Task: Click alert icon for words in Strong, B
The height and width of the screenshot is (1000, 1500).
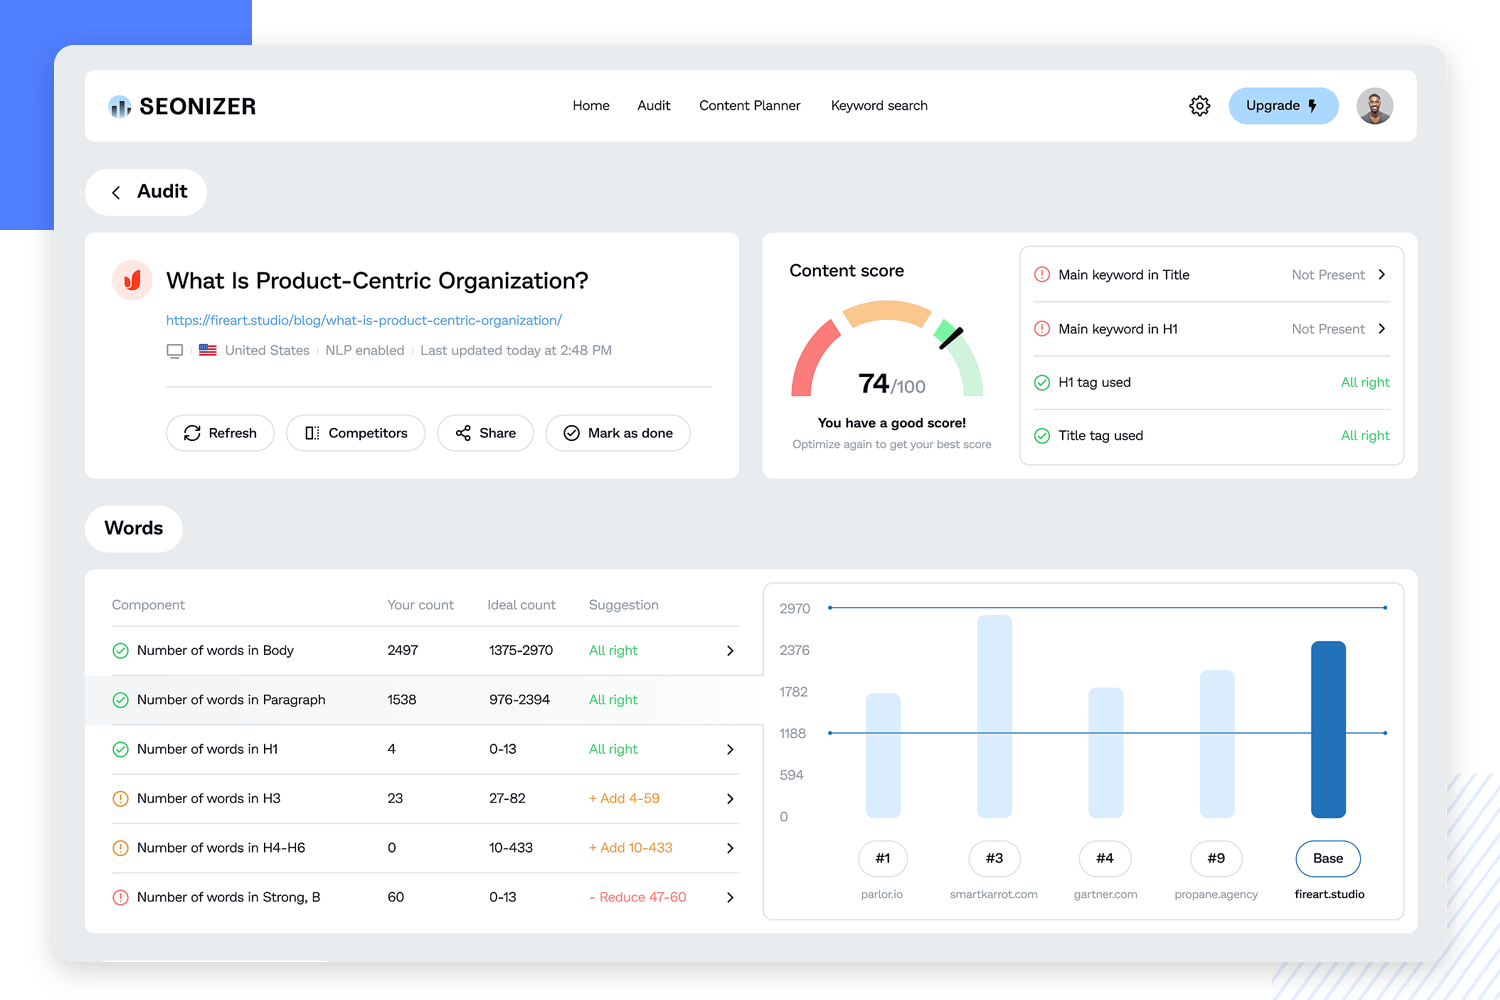Action: point(120,898)
